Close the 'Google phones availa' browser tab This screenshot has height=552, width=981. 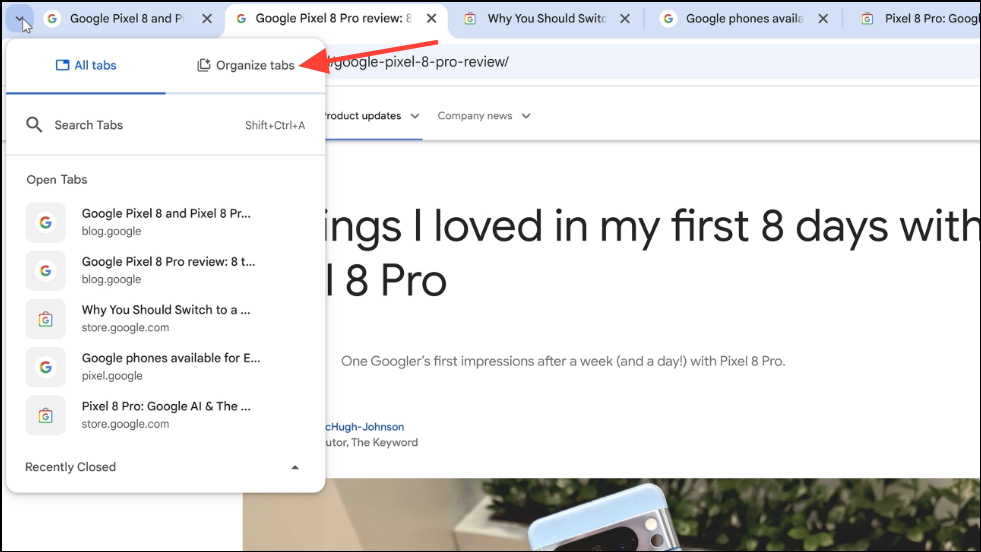(x=825, y=19)
